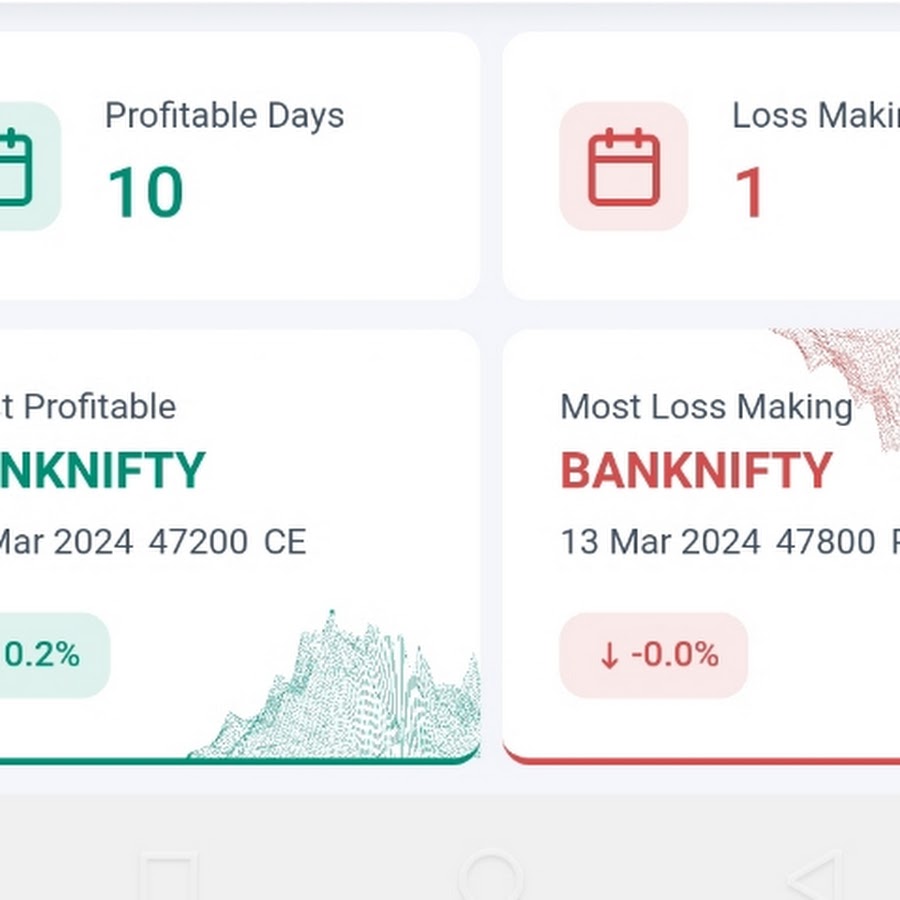Tap the red Loss Making calendar icon
The image size is (900, 900).
[x=624, y=167]
